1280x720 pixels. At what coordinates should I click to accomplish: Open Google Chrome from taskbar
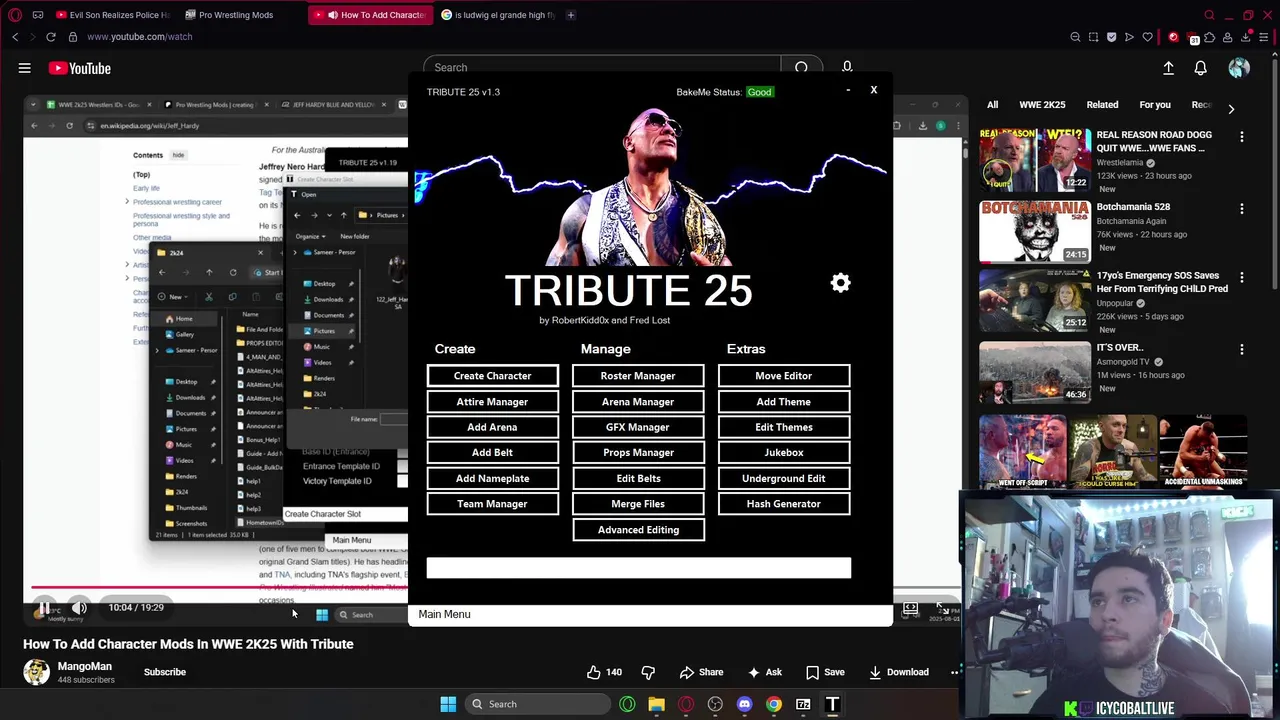coord(773,704)
